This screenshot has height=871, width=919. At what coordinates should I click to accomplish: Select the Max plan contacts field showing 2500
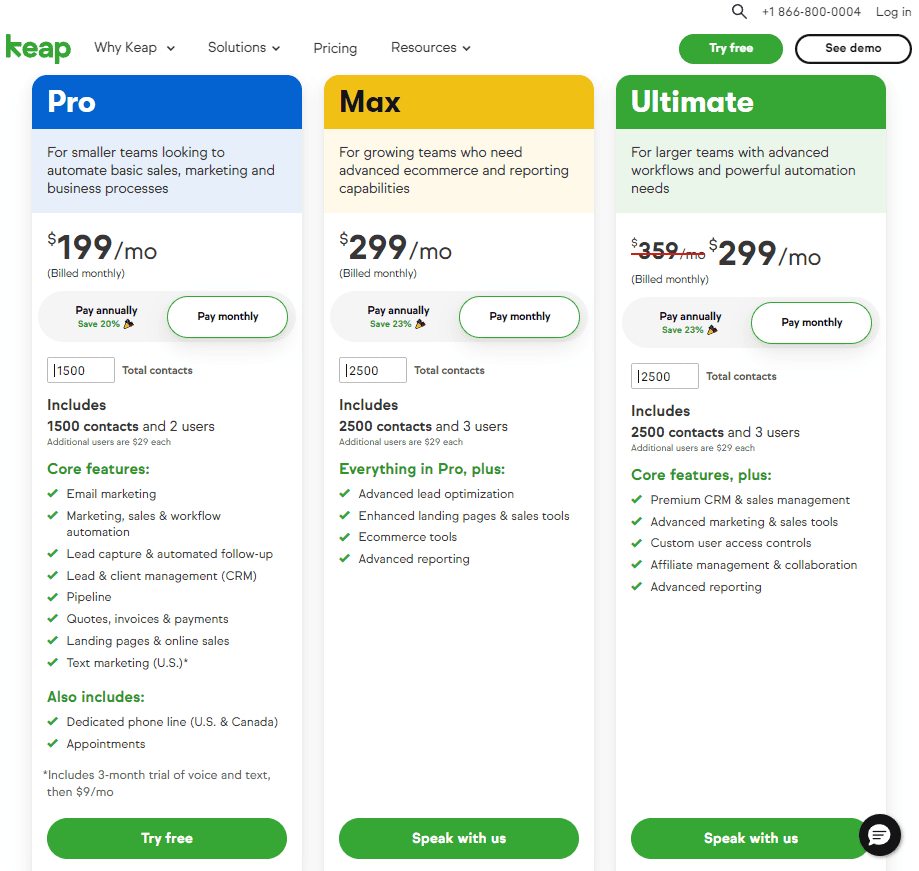point(372,370)
